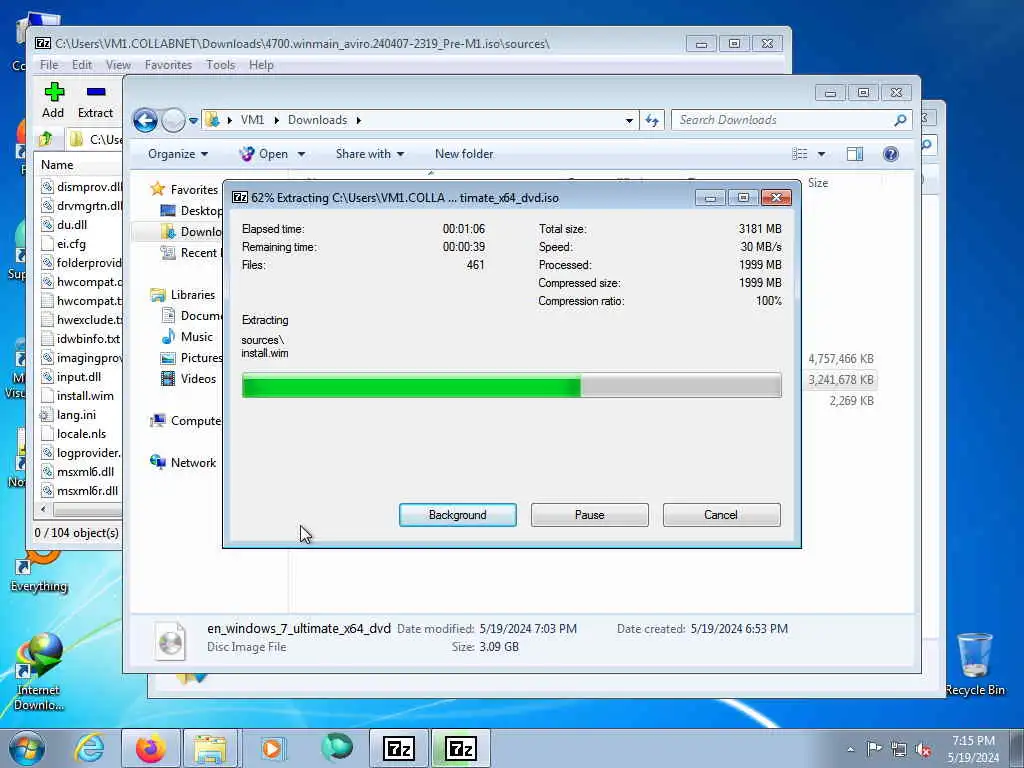Select ei.cfg in 7-Zip list
1024x768 pixels.
(x=71, y=244)
